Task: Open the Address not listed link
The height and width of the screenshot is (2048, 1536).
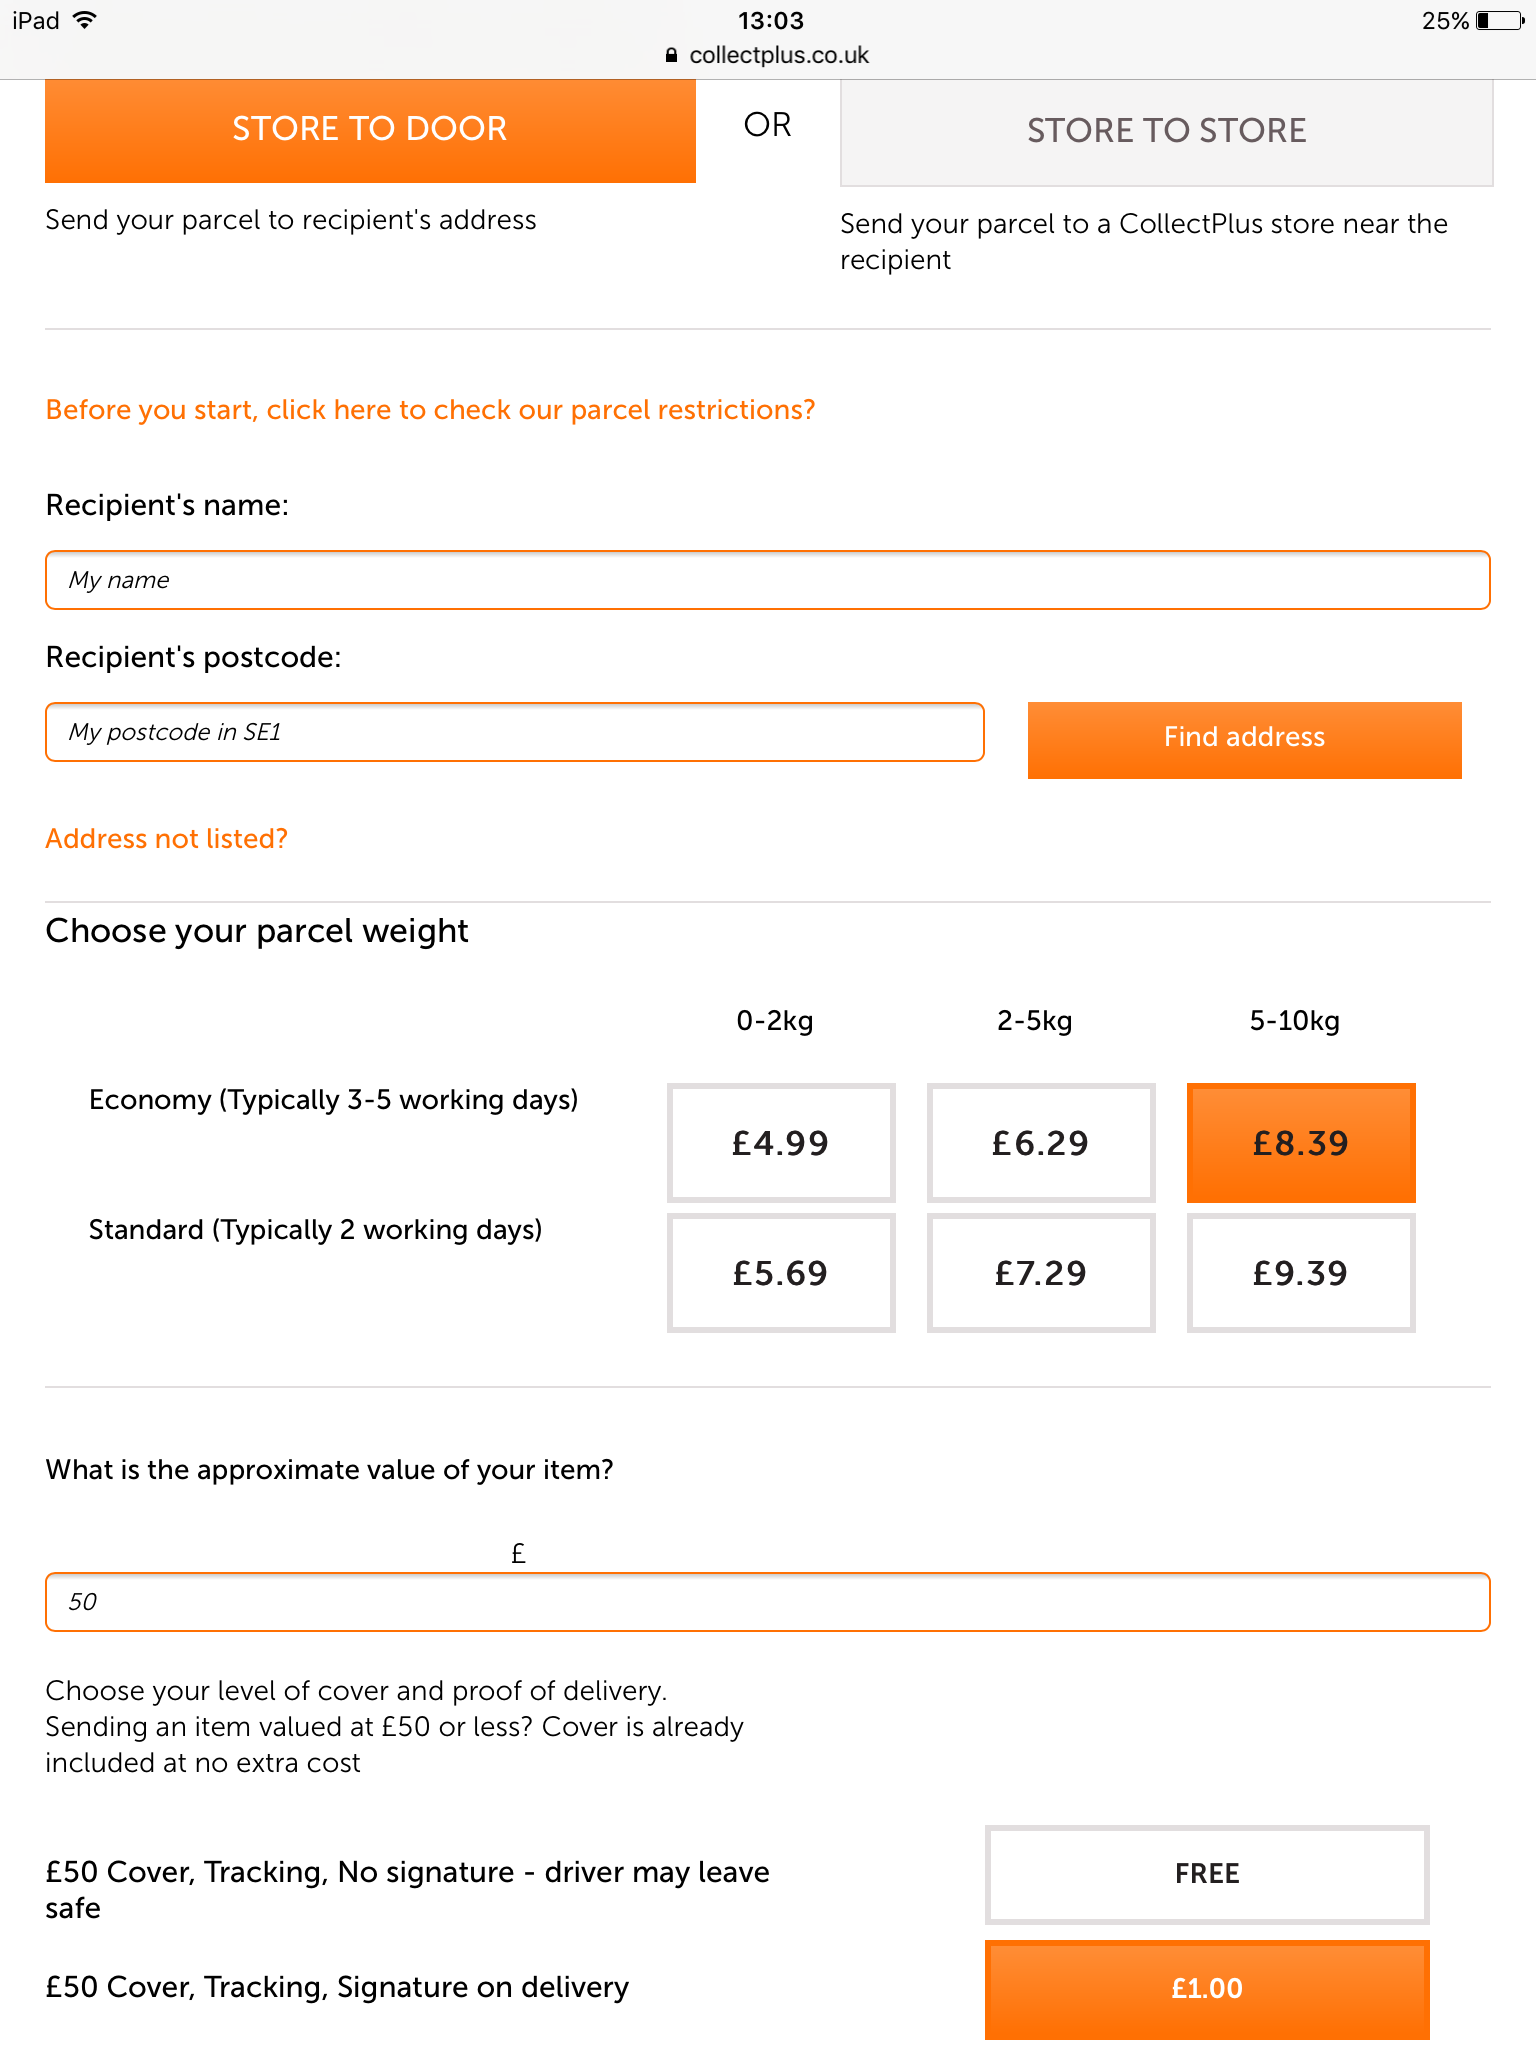Action: coord(167,839)
